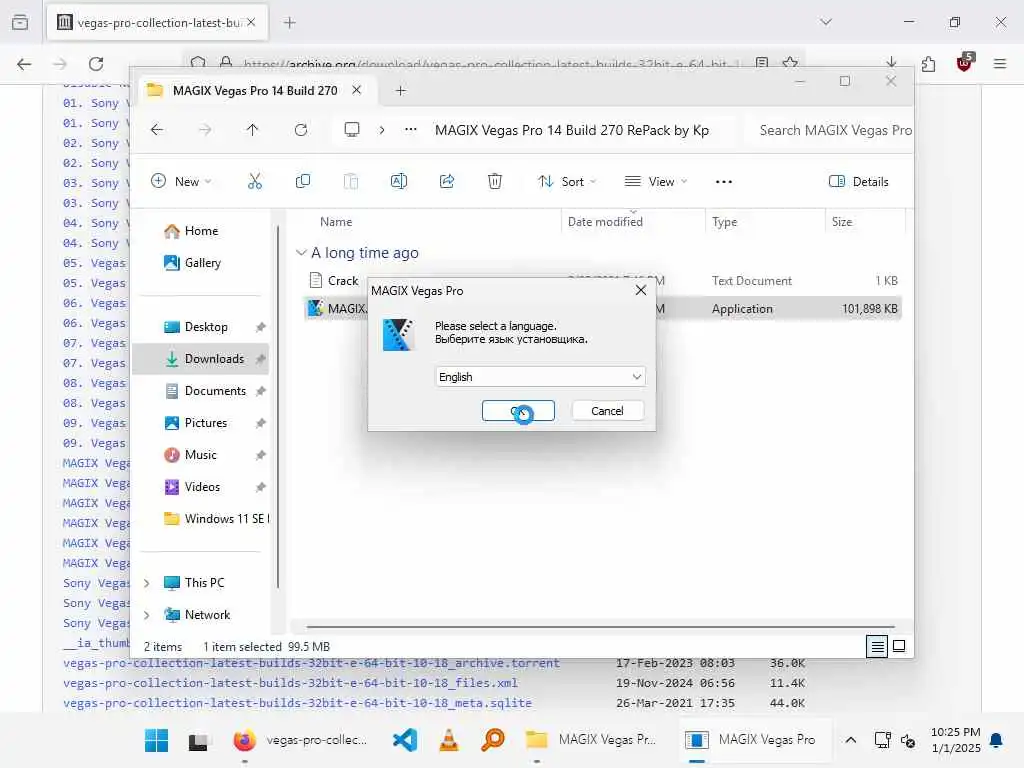Click the Cut scissors icon in Explorer toolbar
The width and height of the screenshot is (1024, 768).
[255, 182]
